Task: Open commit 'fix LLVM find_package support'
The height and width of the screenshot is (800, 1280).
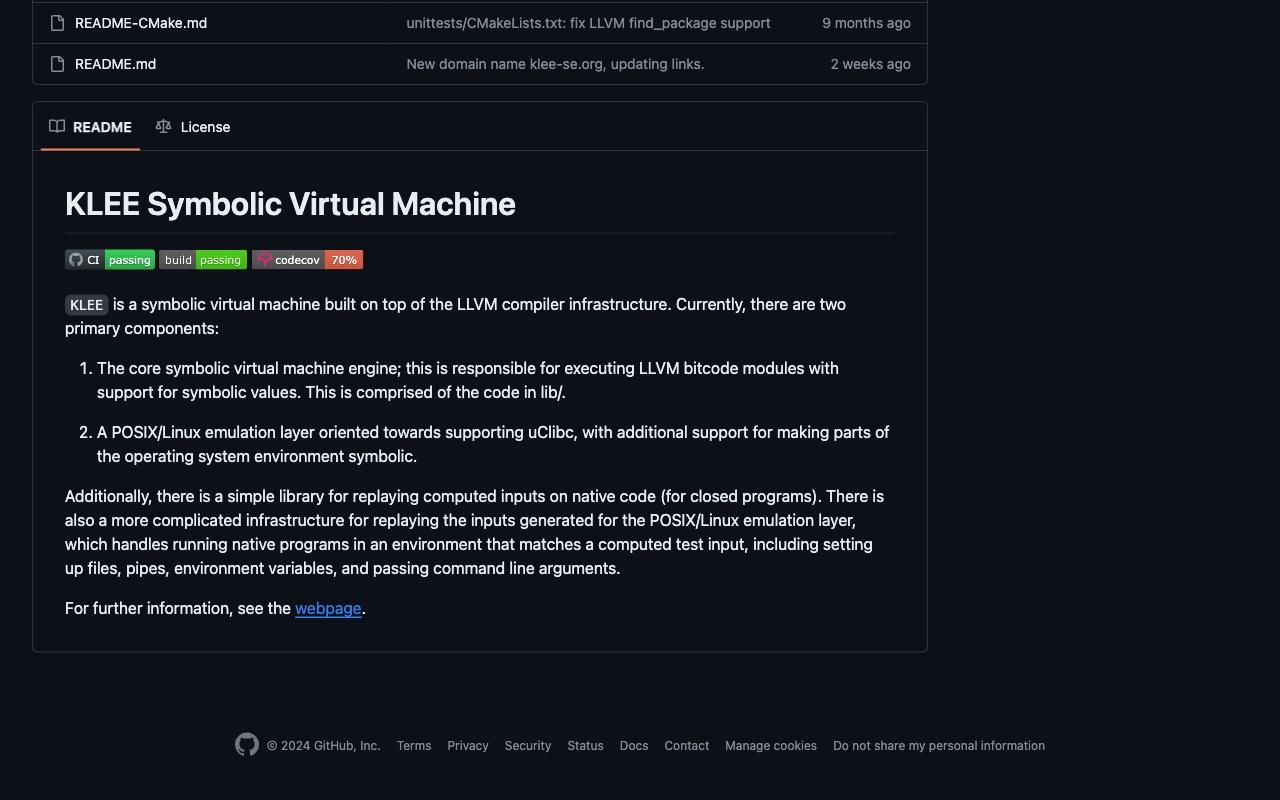Action: [x=588, y=23]
